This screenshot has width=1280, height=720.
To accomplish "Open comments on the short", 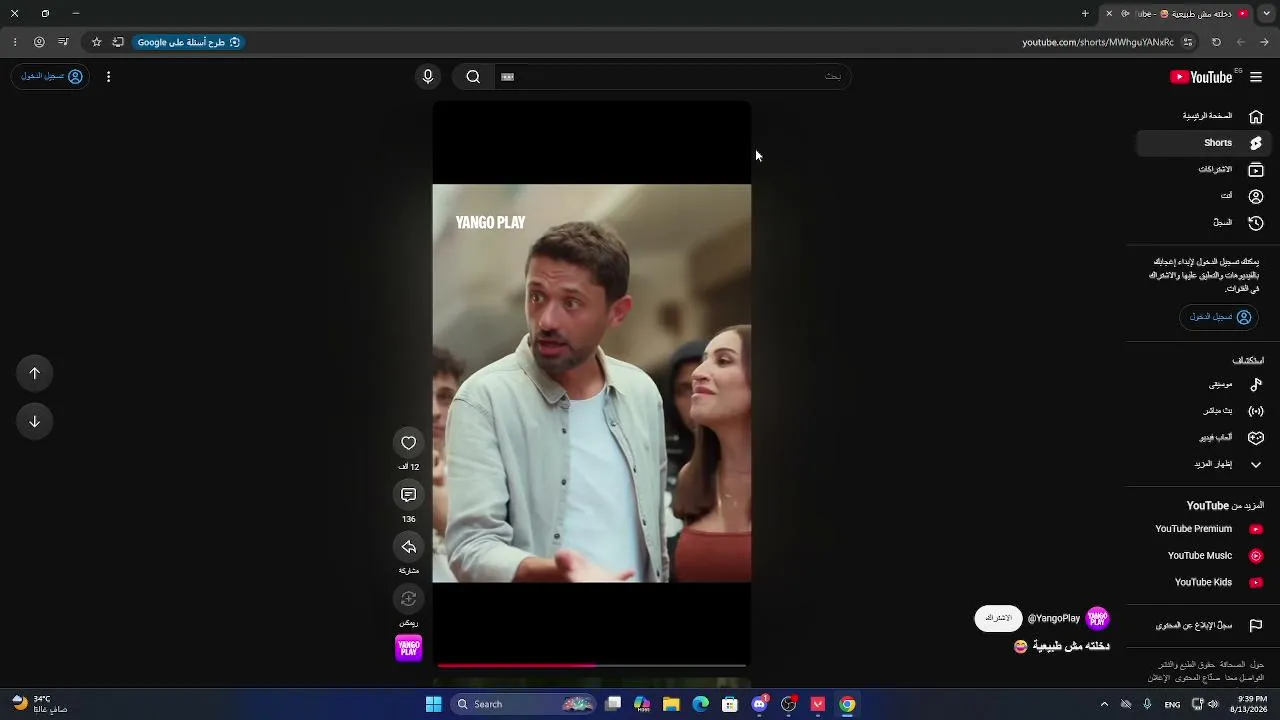I will [x=409, y=495].
